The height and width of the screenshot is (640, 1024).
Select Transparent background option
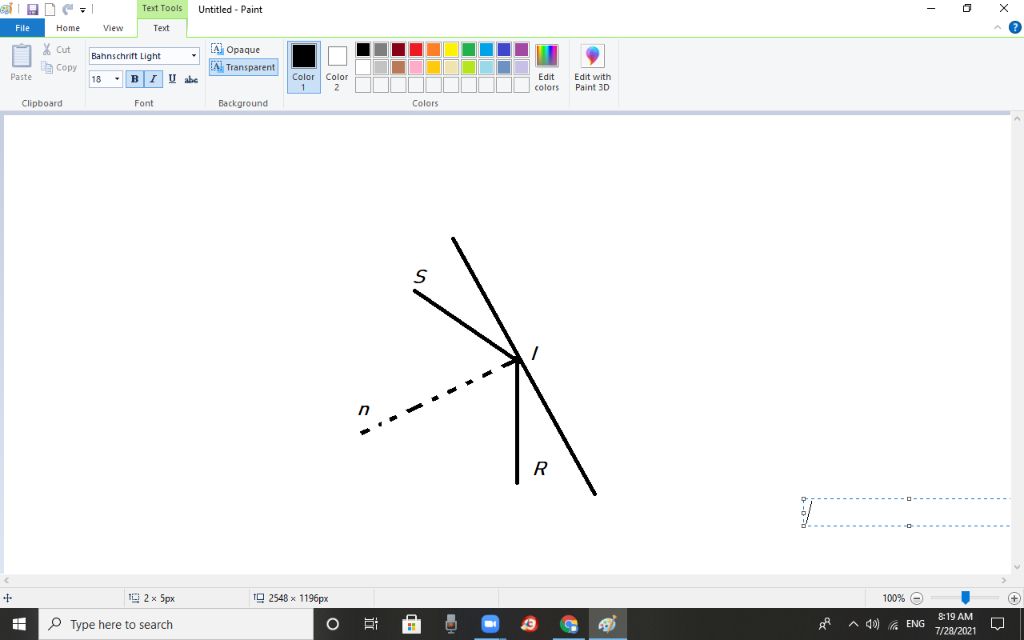pyautogui.click(x=244, y=67)
